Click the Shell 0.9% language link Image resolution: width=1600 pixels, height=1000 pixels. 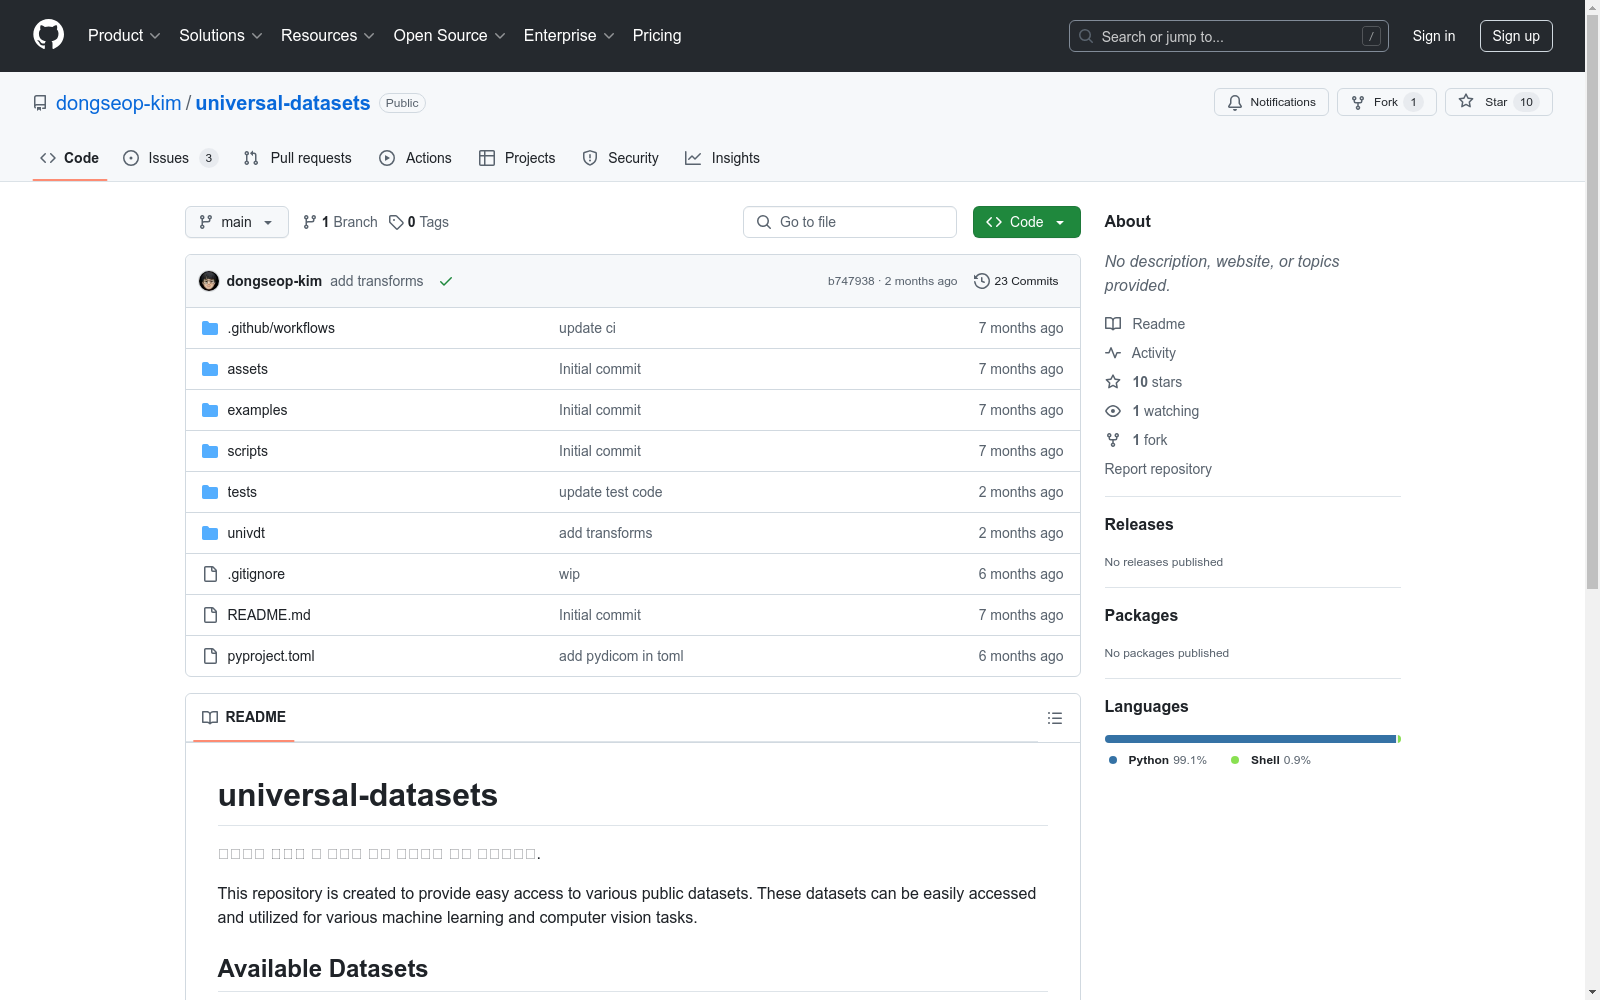(1271, 760)
